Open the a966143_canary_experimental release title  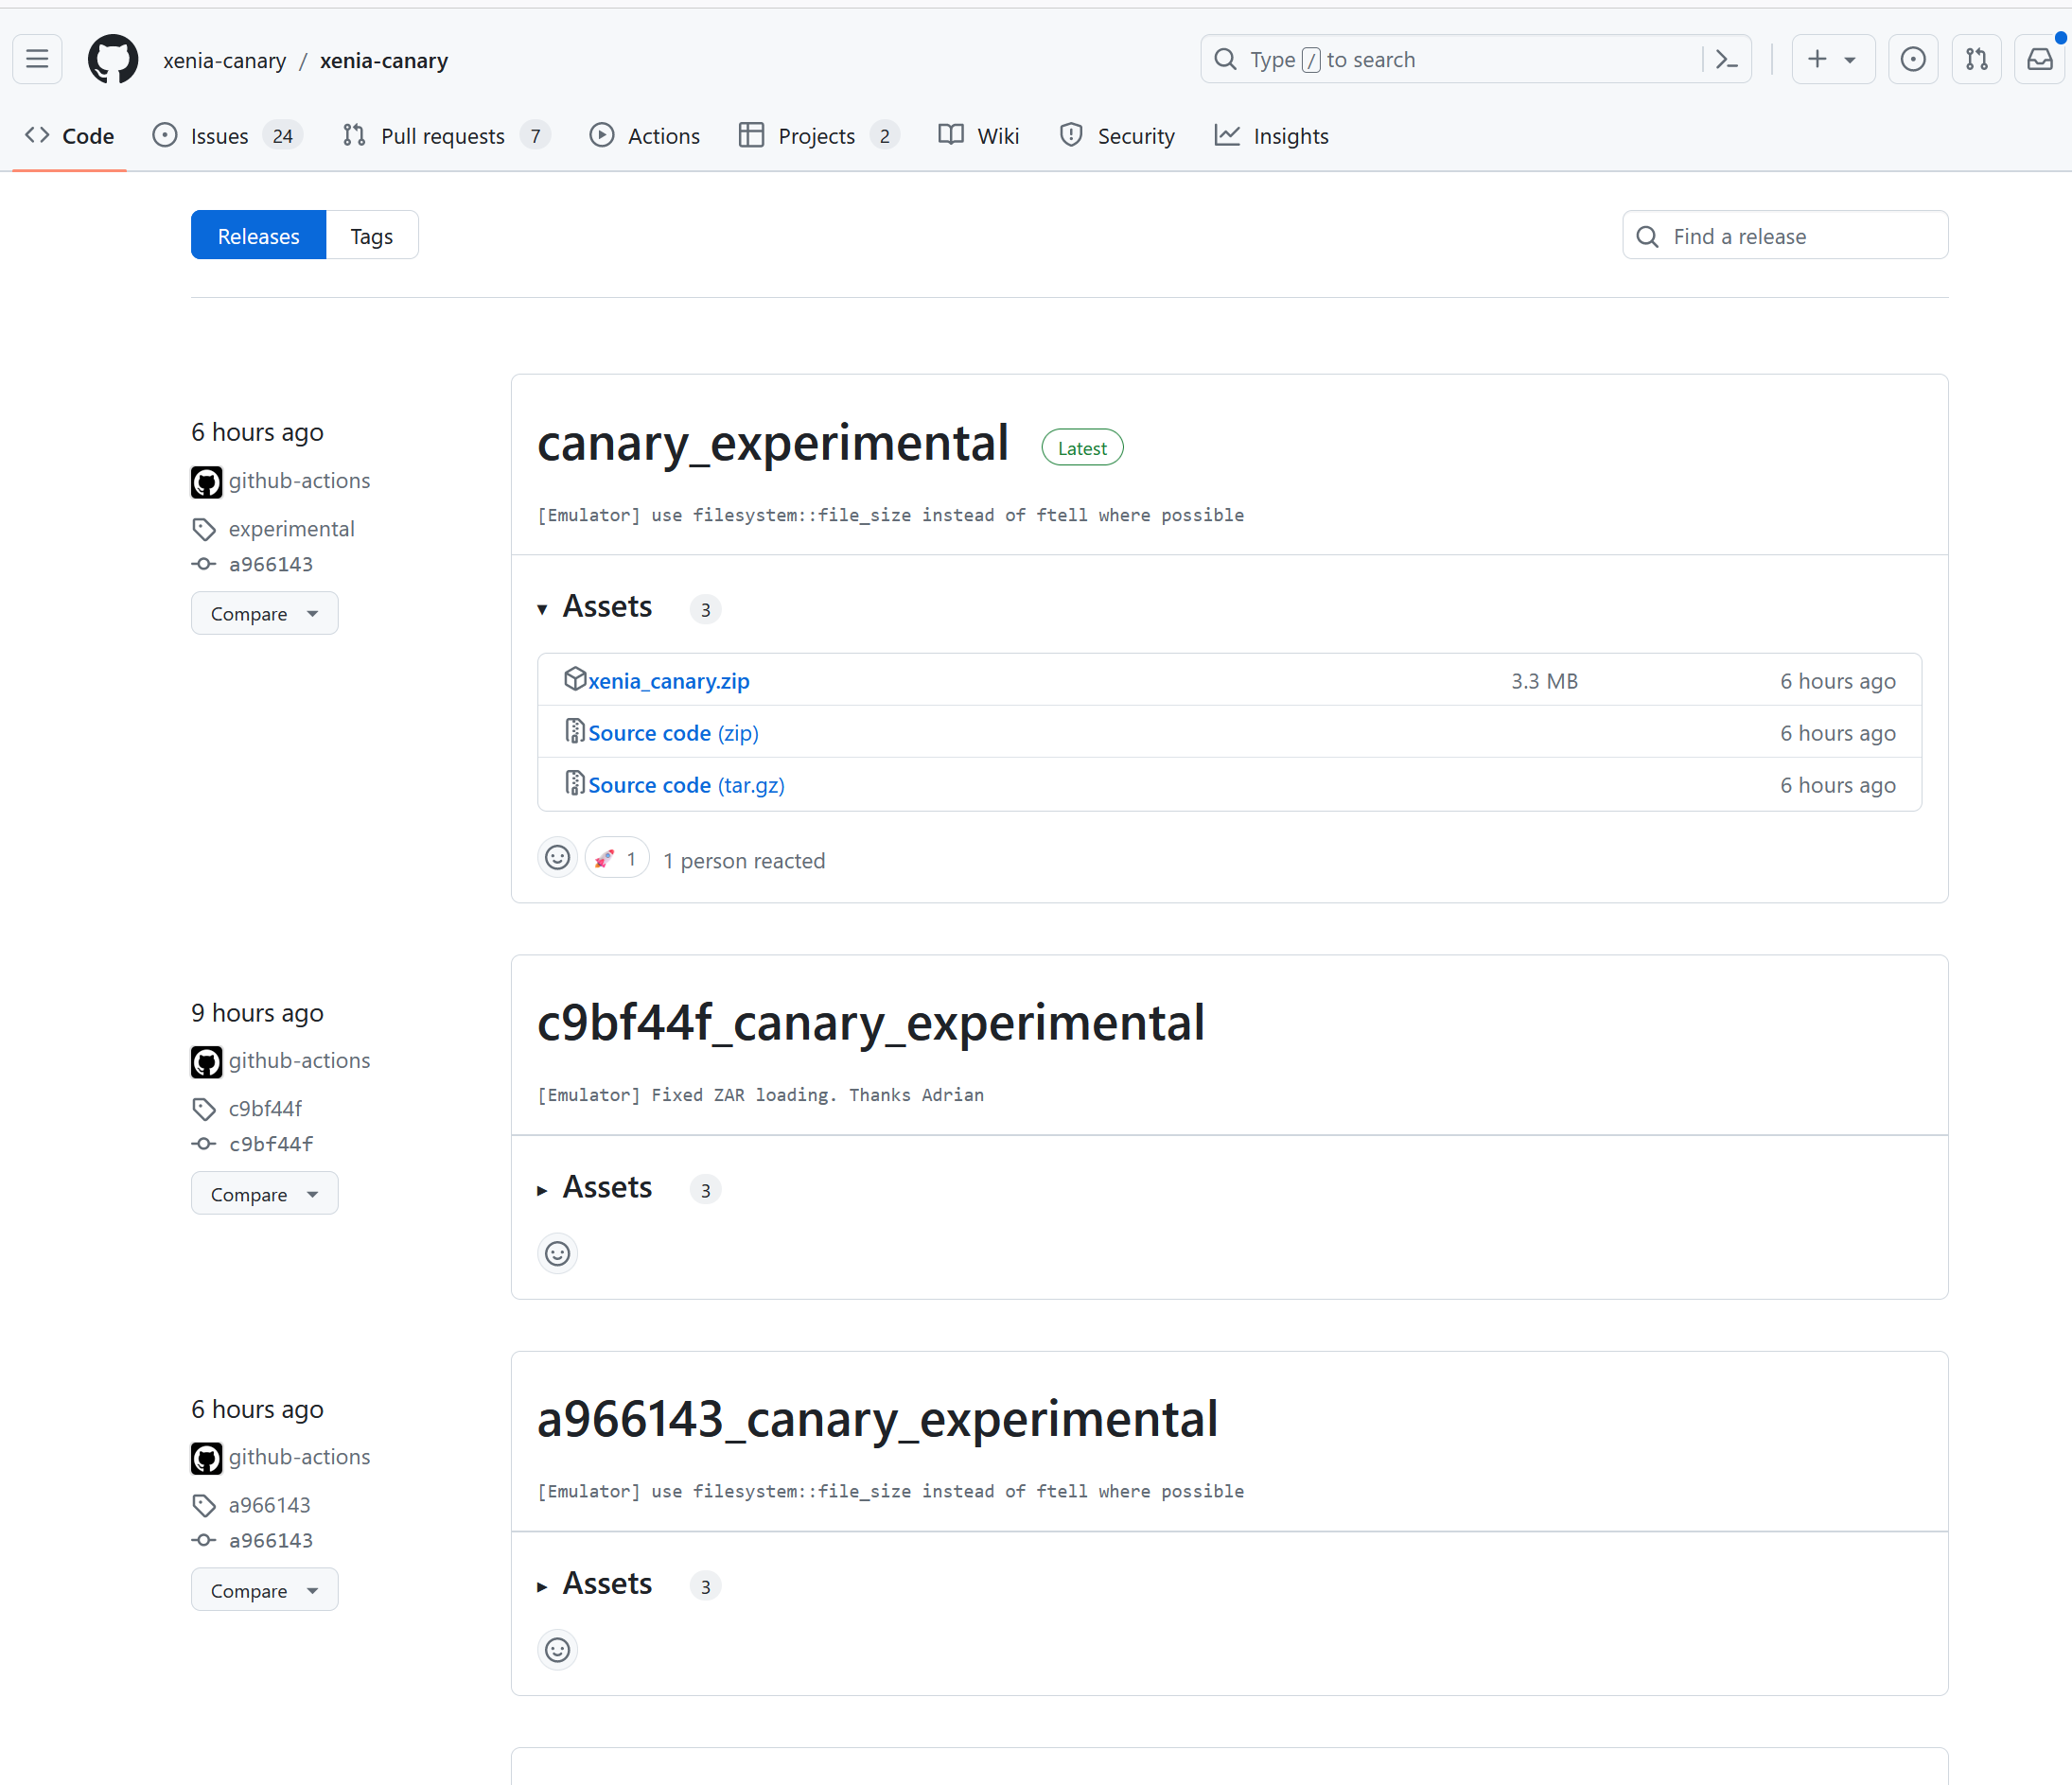878,1420
